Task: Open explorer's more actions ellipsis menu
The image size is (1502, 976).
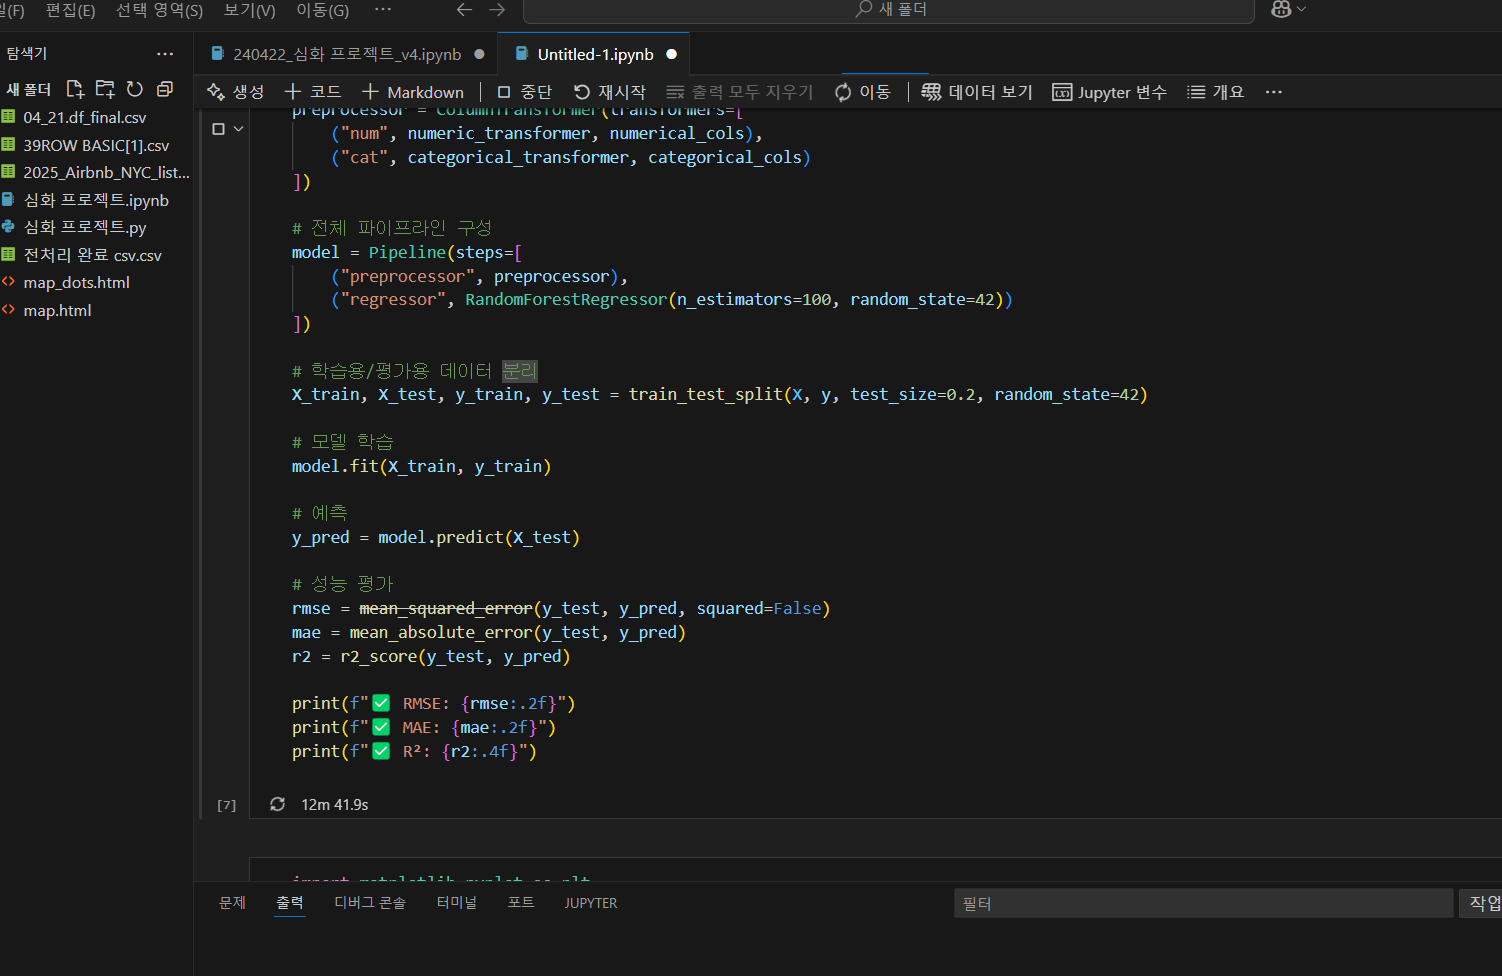Action: (165, 54)
